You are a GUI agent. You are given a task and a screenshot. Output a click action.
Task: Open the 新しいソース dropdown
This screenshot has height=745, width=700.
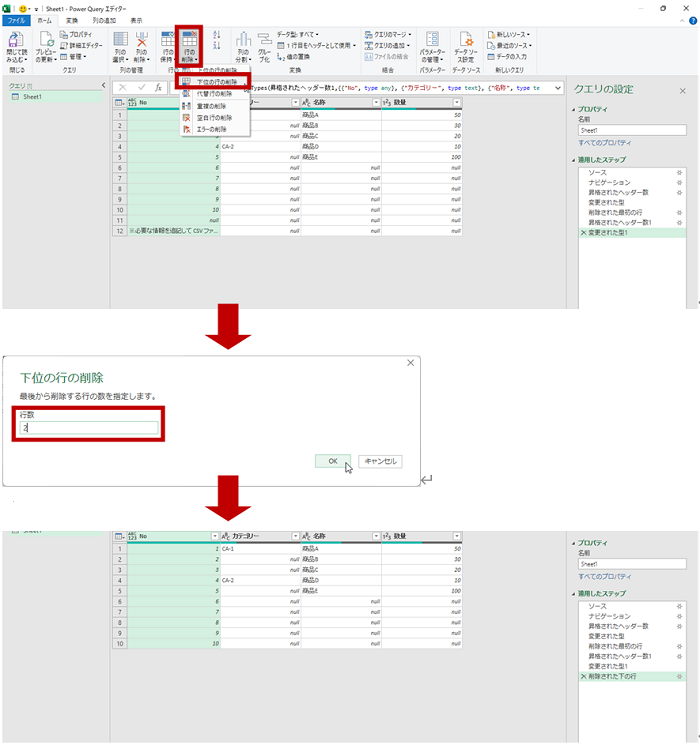point(514,34)
